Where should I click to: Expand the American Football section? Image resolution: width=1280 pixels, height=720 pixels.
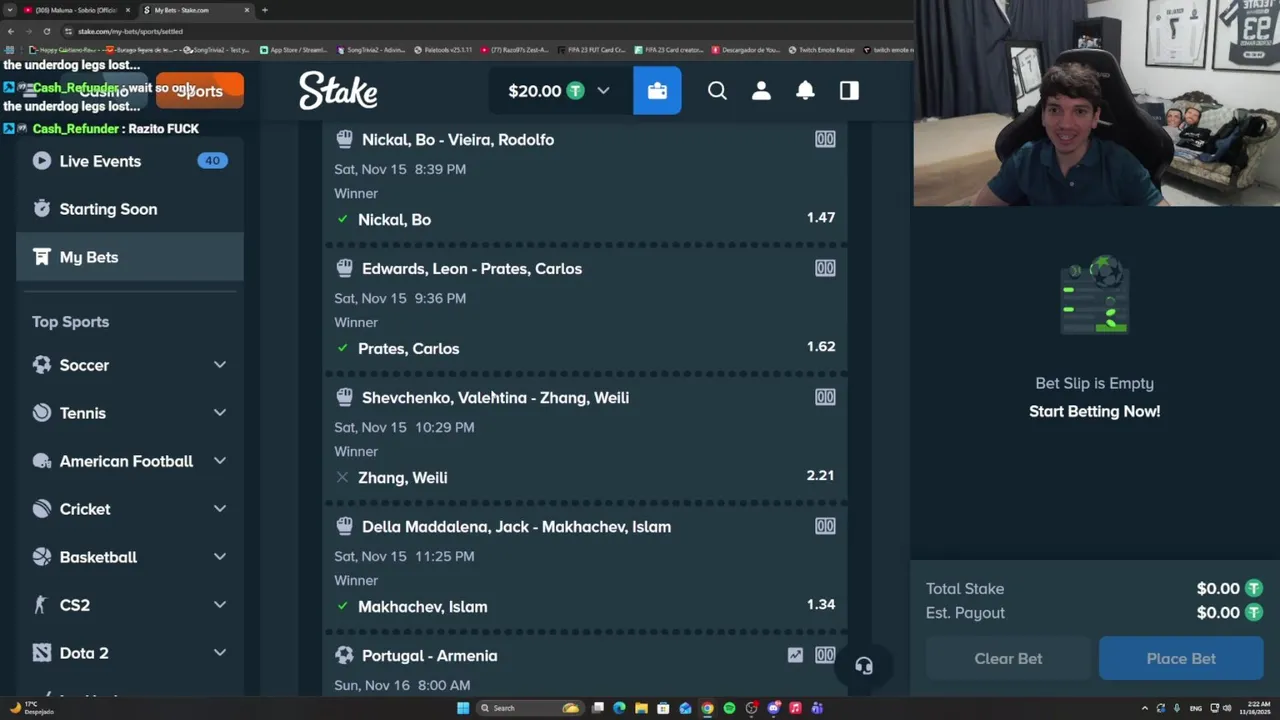[220, 461]
